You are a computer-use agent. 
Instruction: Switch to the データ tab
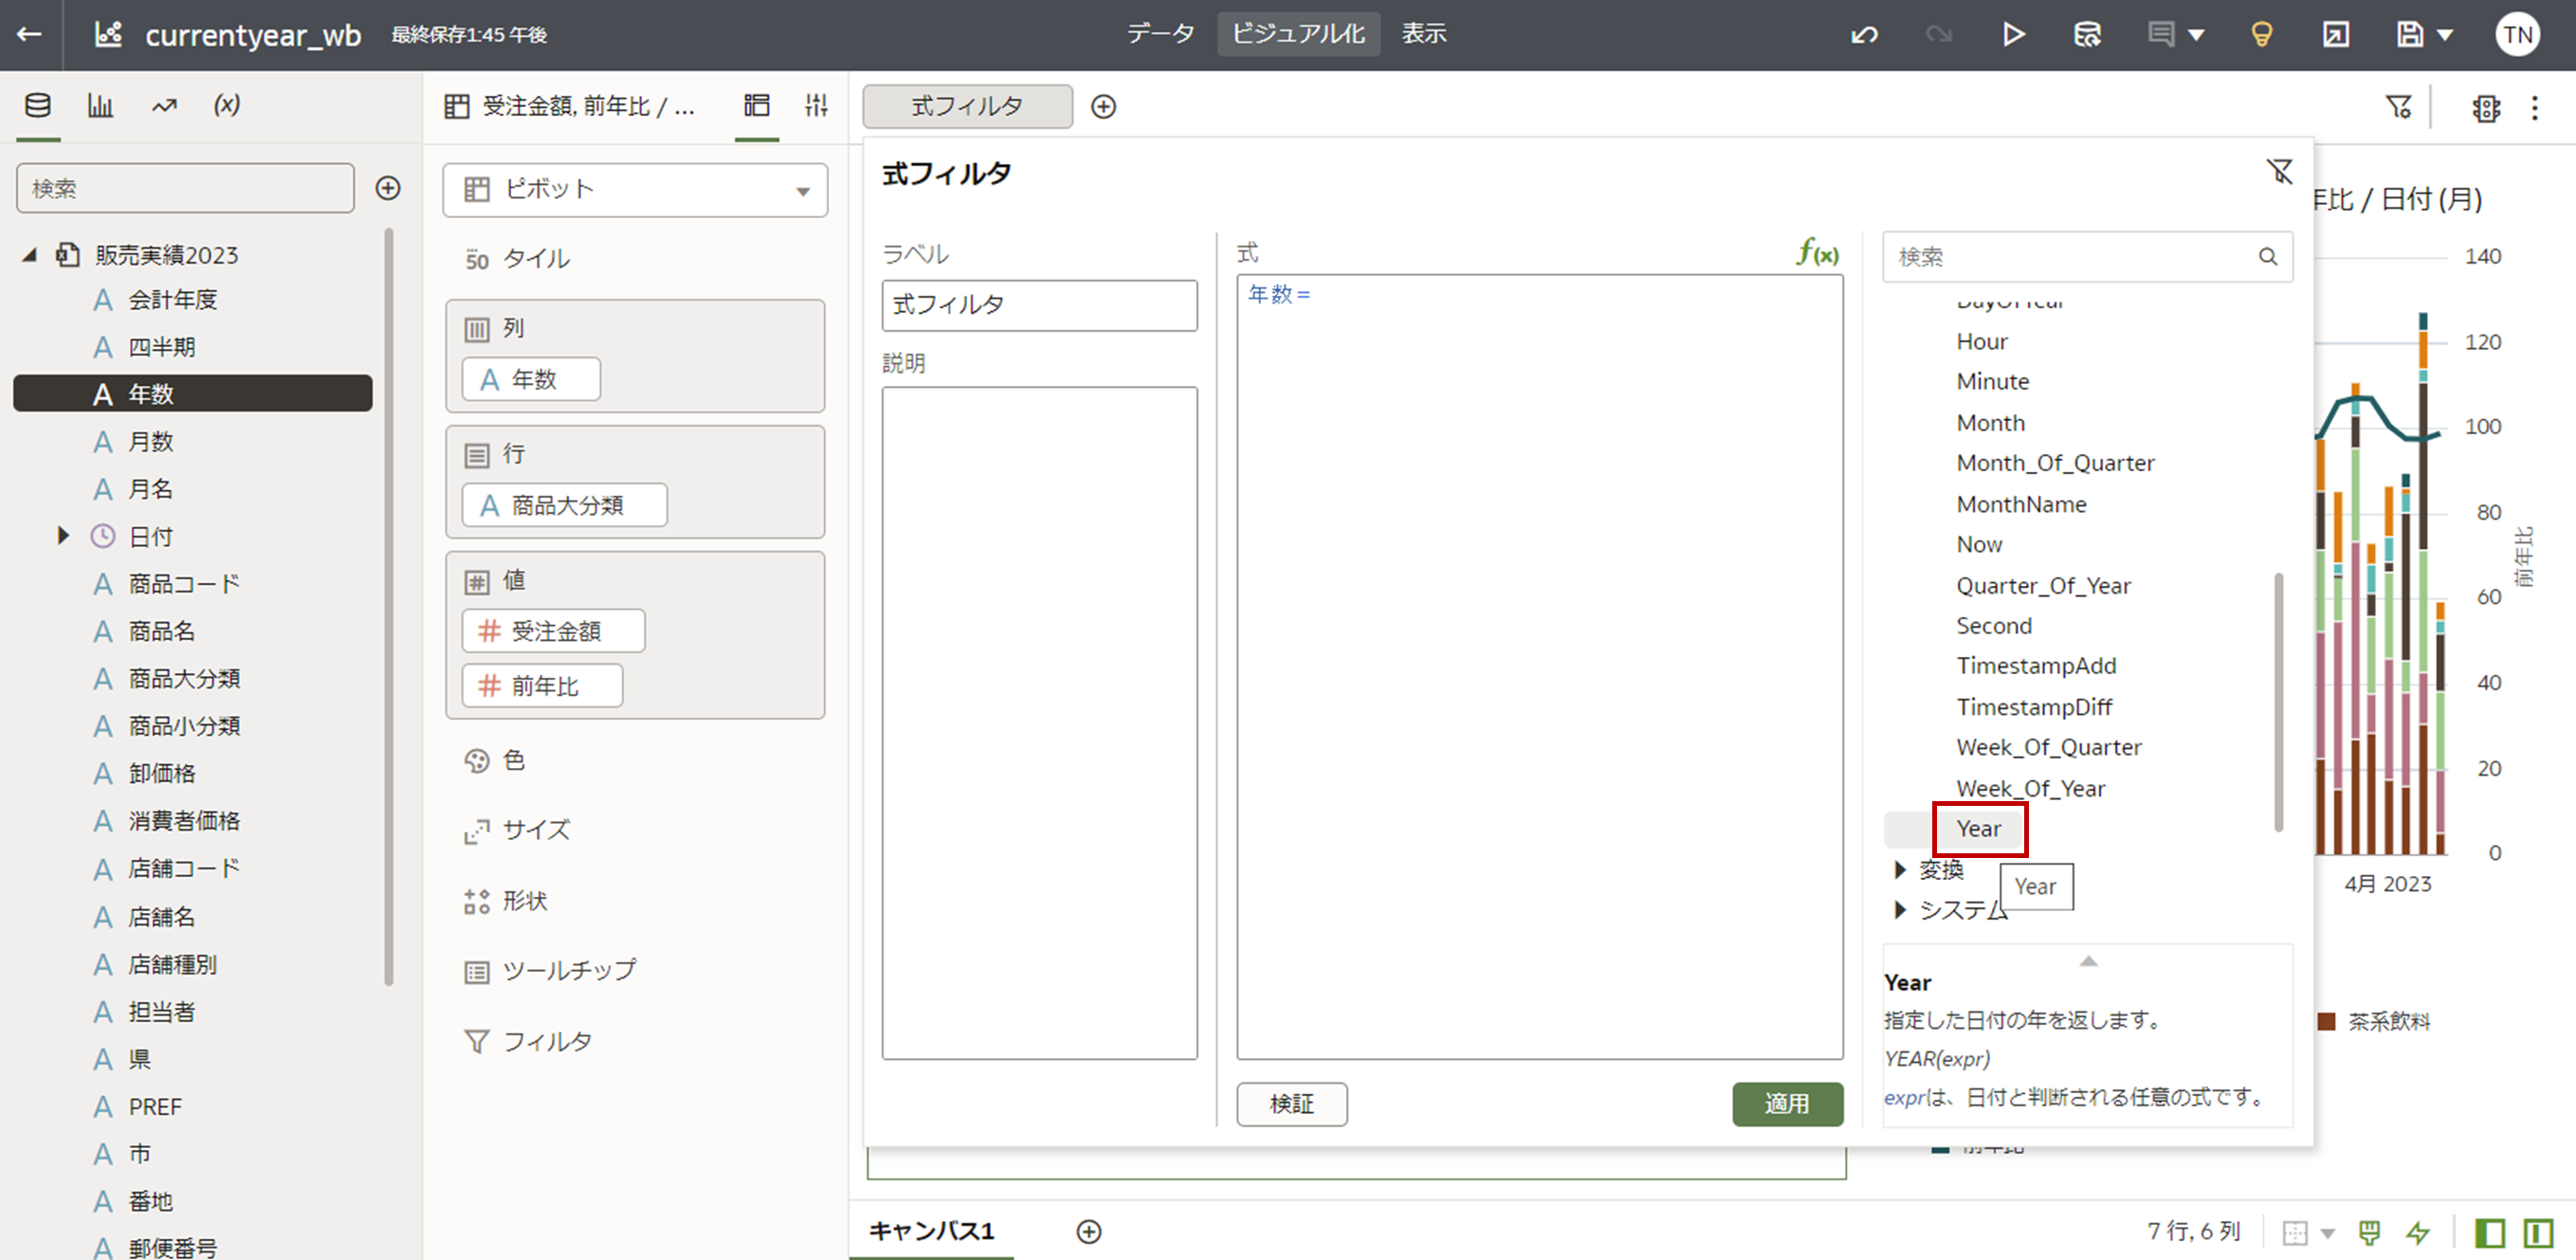pyautogui.click(x=1160, y=34)
